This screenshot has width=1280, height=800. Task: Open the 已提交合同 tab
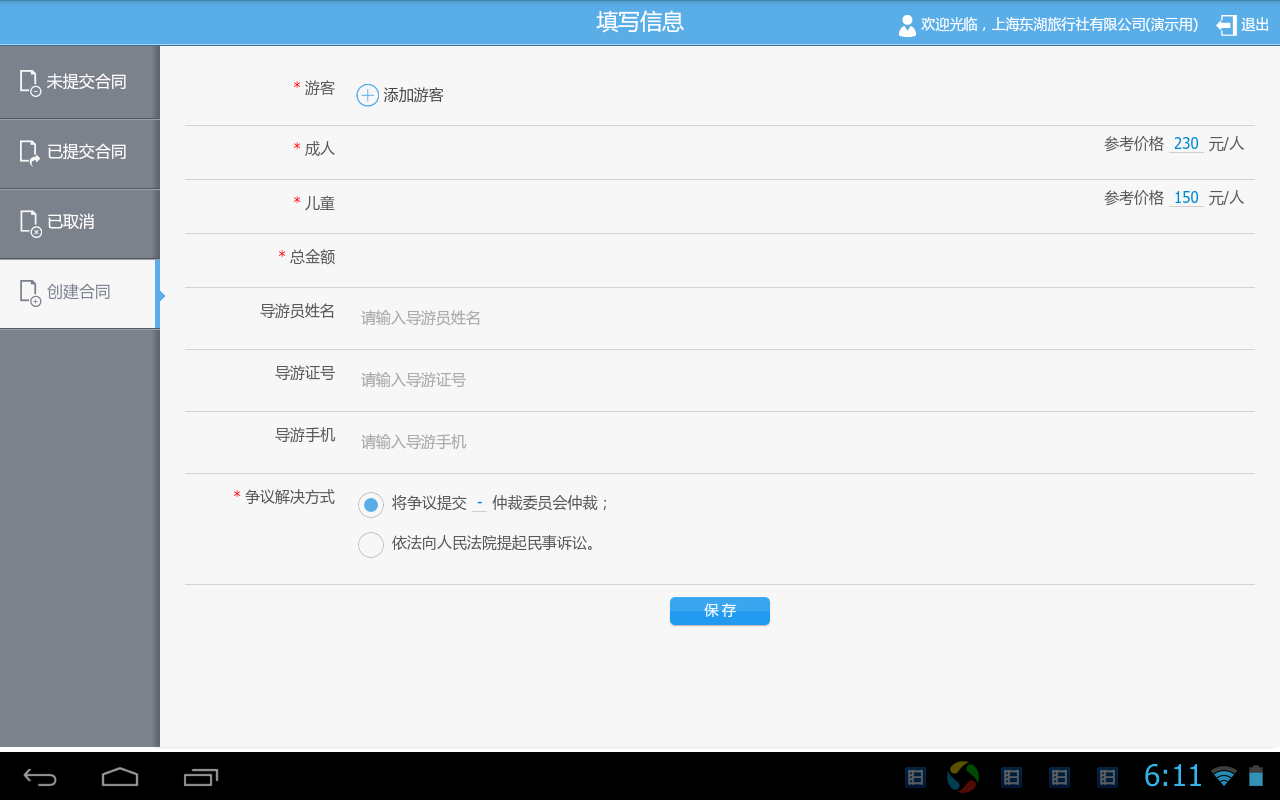(x=80, y=152)
